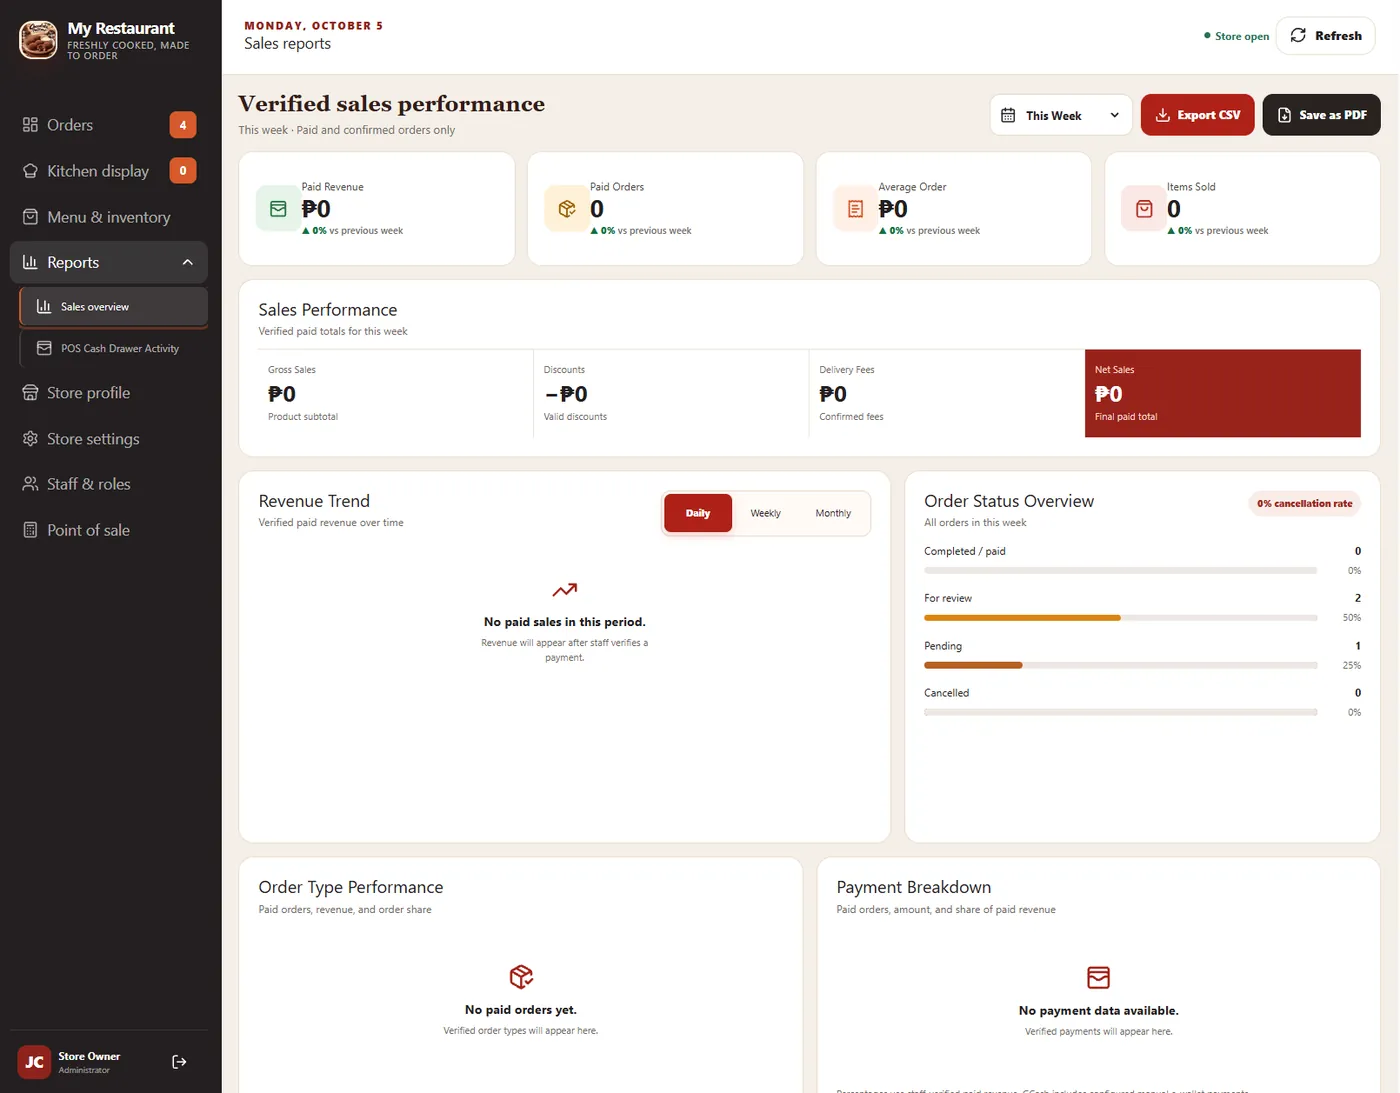1400x1093 pixels.
Task: Click the Refresh button
Action: (x=1326, y=36)
